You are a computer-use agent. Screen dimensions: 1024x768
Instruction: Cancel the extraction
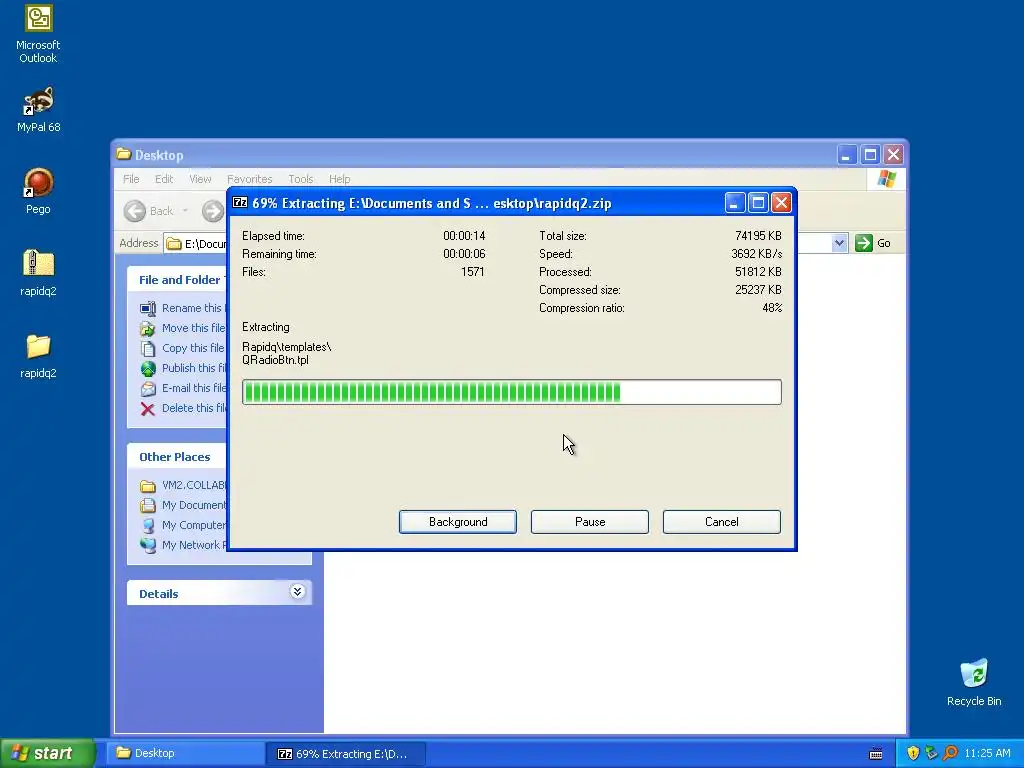(x=722, y=522)
